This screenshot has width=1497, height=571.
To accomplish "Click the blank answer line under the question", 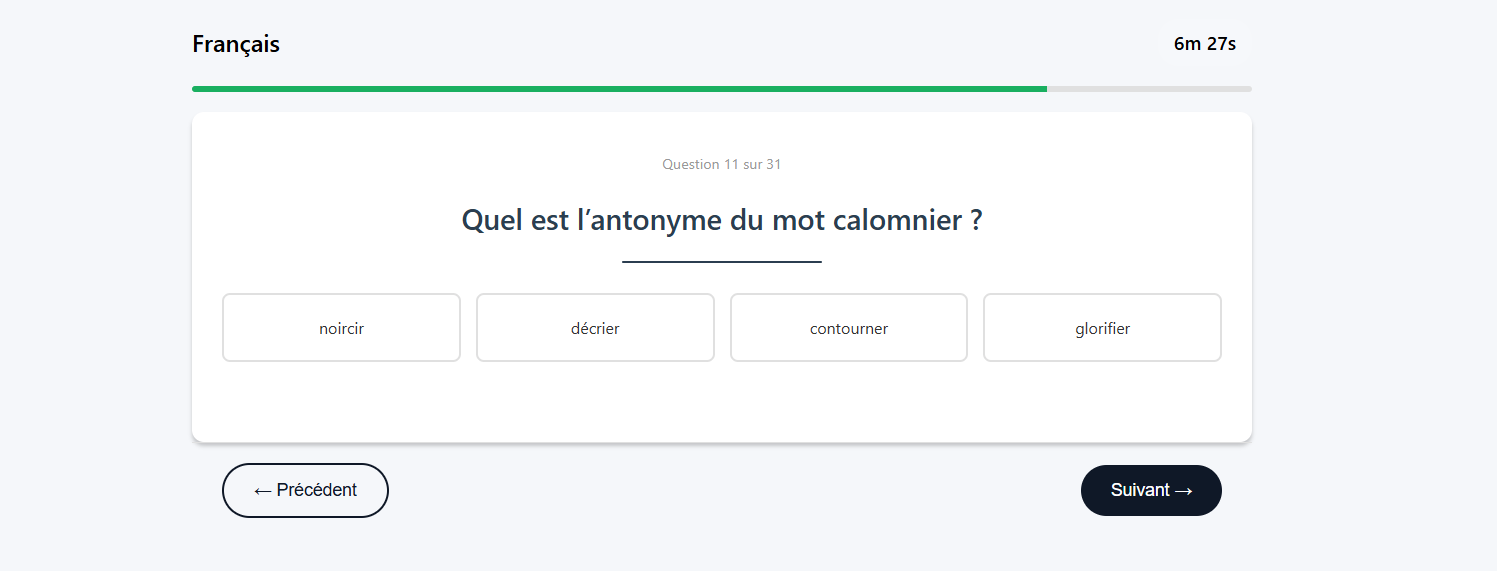I will pos(721,261).
